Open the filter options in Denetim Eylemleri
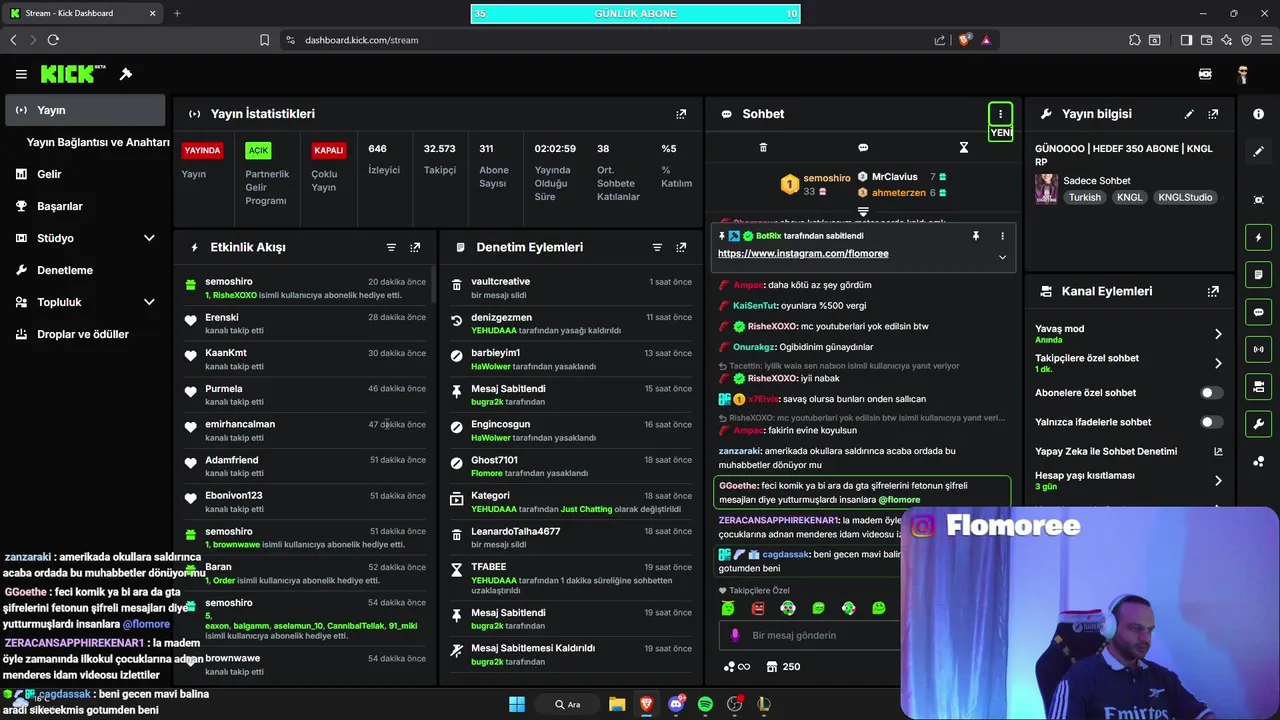This screenshot has height=720, width=1280. [x=657, y=247]
